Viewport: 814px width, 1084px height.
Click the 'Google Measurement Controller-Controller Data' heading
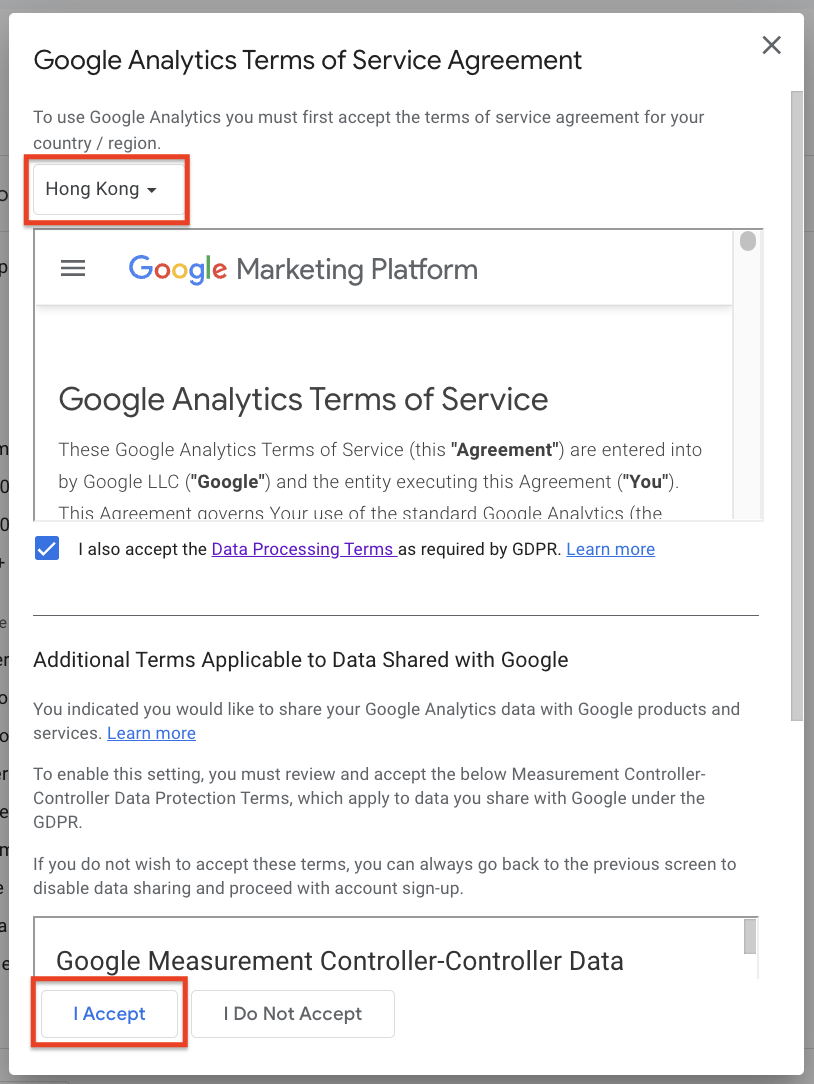coord(340,961)
